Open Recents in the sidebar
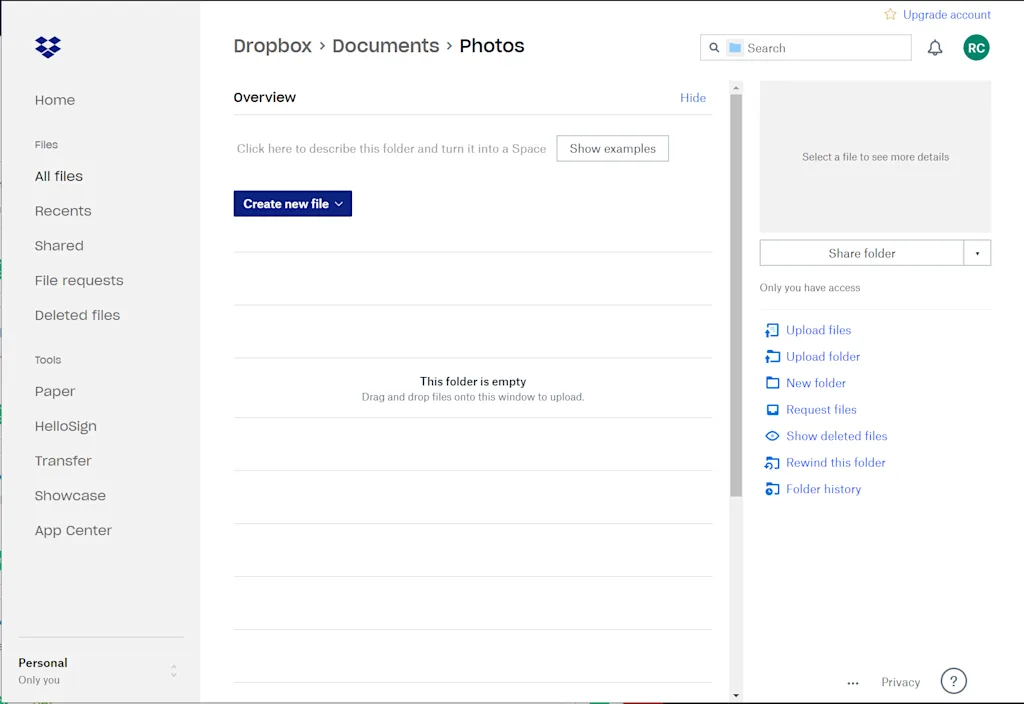Viewport: 1024px width, 704px height. [x=63, y=211]
